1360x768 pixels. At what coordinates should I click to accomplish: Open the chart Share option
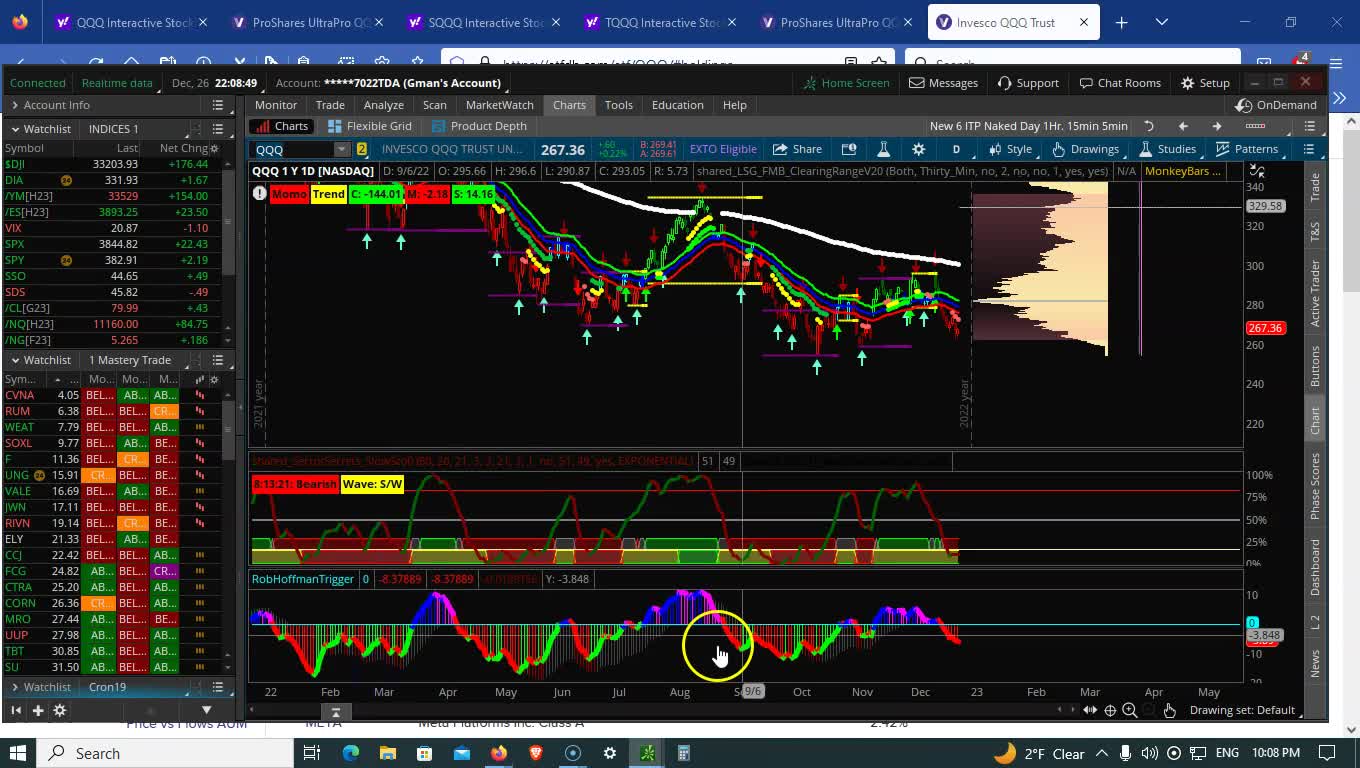(797, 149)
